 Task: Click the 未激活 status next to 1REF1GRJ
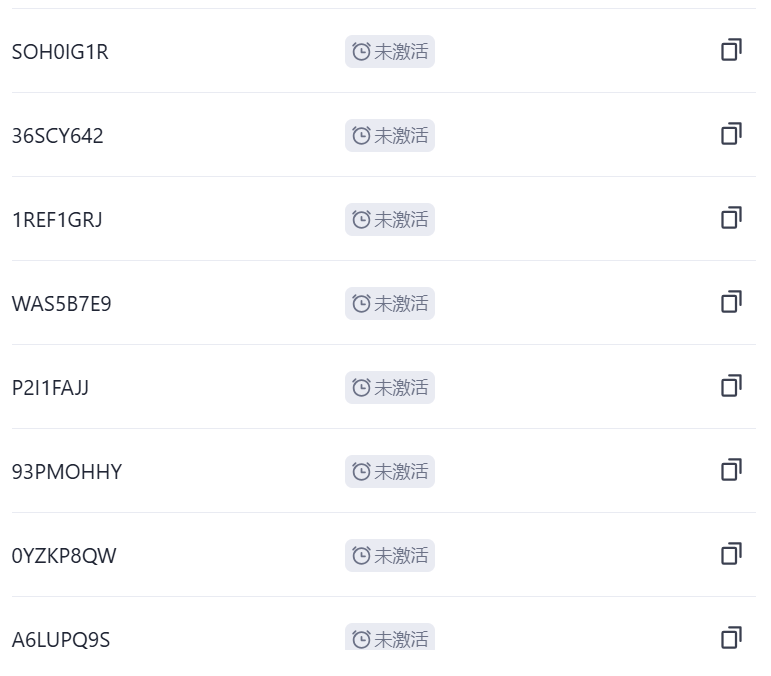[x=390, y=220]
